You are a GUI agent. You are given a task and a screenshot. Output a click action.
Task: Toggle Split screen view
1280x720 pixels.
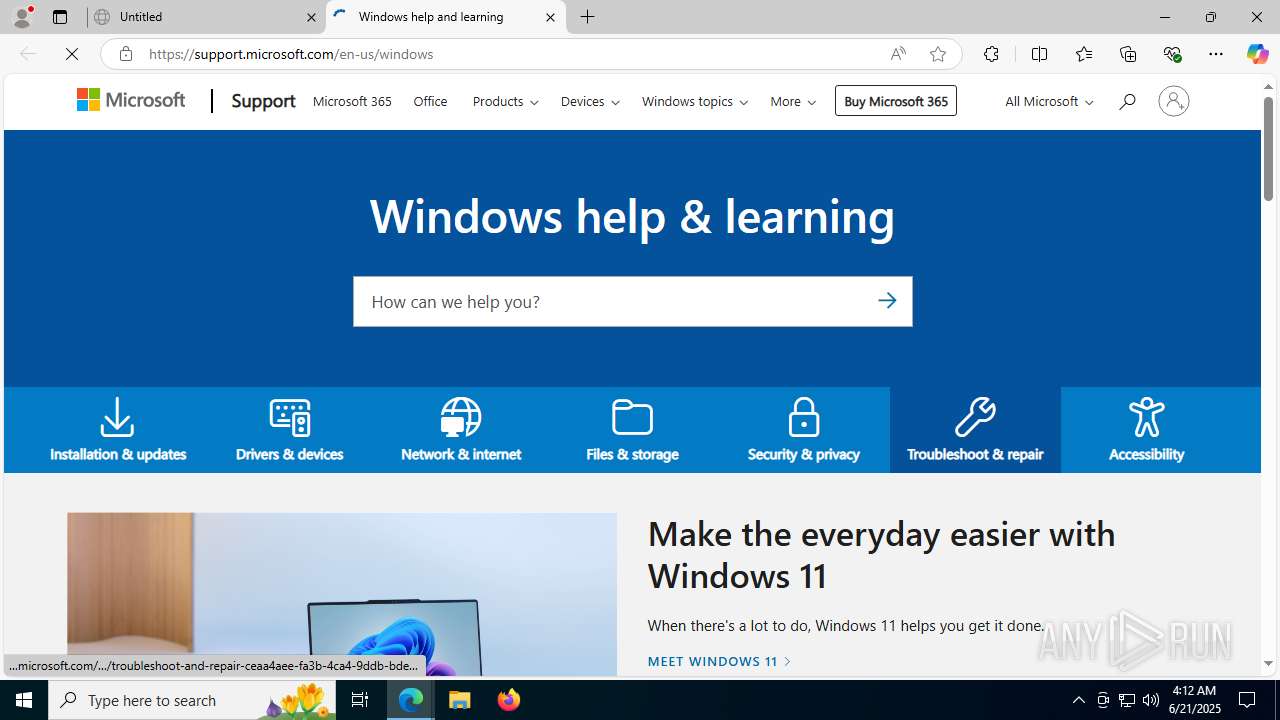pos(1039,54)
